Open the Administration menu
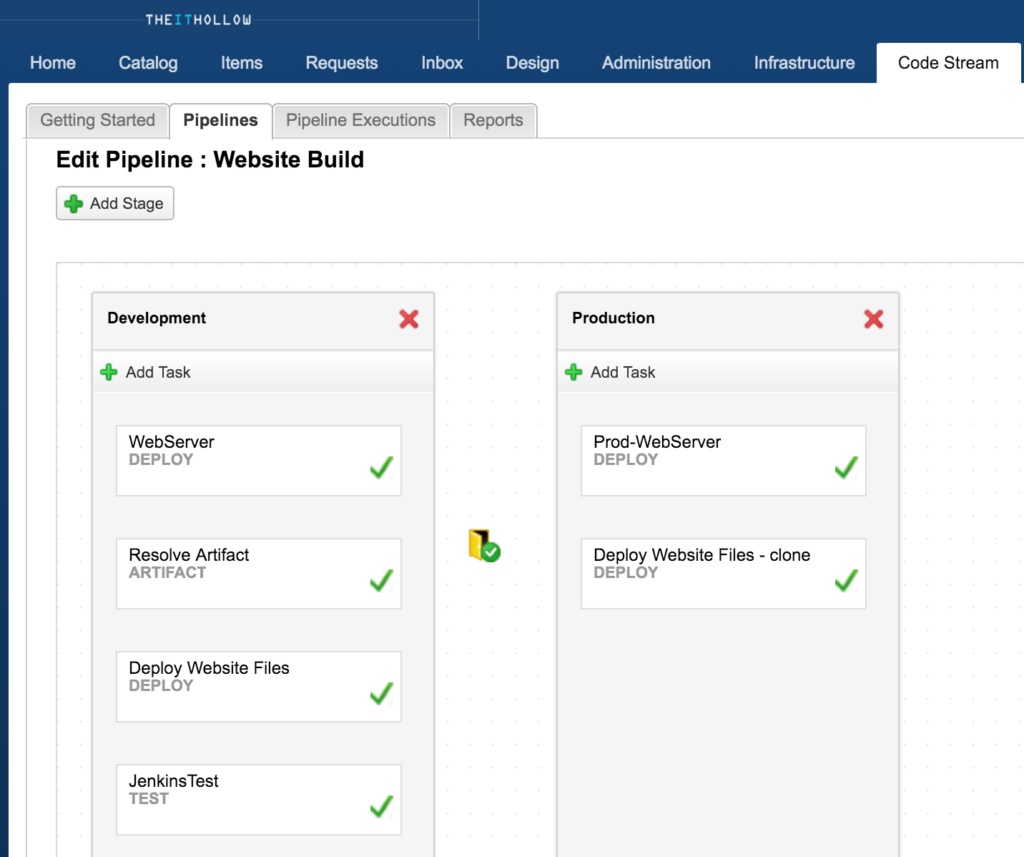 [x=656, y=62]
